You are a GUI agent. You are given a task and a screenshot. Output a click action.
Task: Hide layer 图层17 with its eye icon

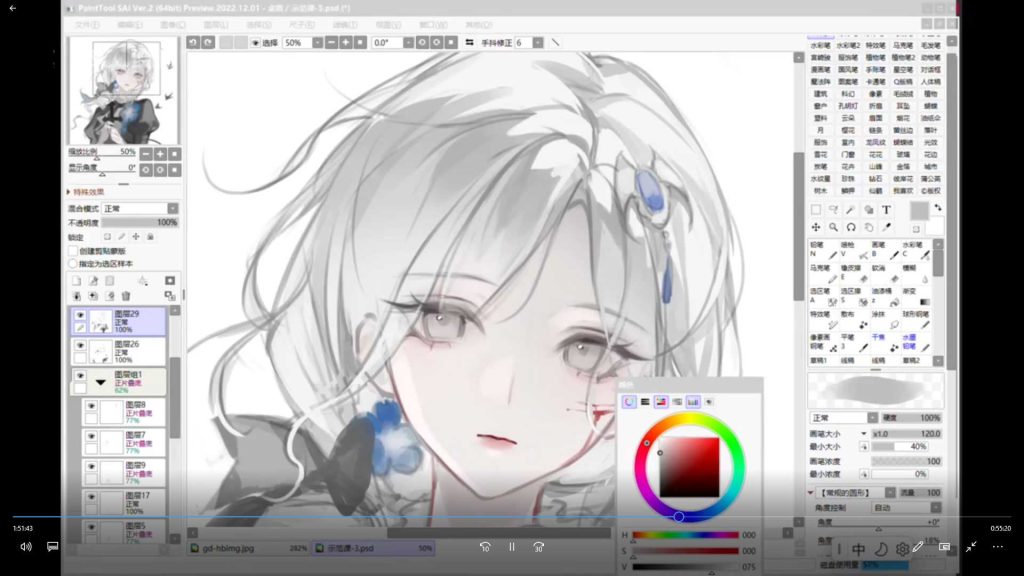pyautogui.click(x=91, y=497)
